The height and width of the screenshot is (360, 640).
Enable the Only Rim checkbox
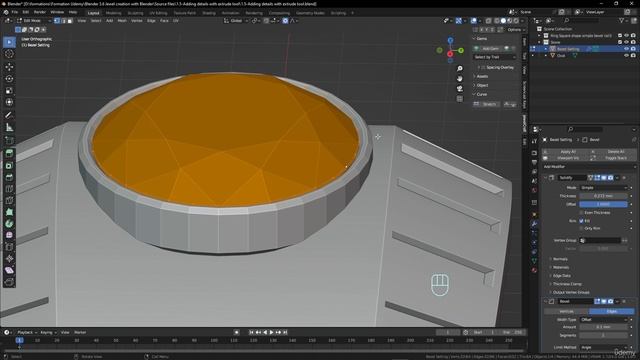point(581,229)
